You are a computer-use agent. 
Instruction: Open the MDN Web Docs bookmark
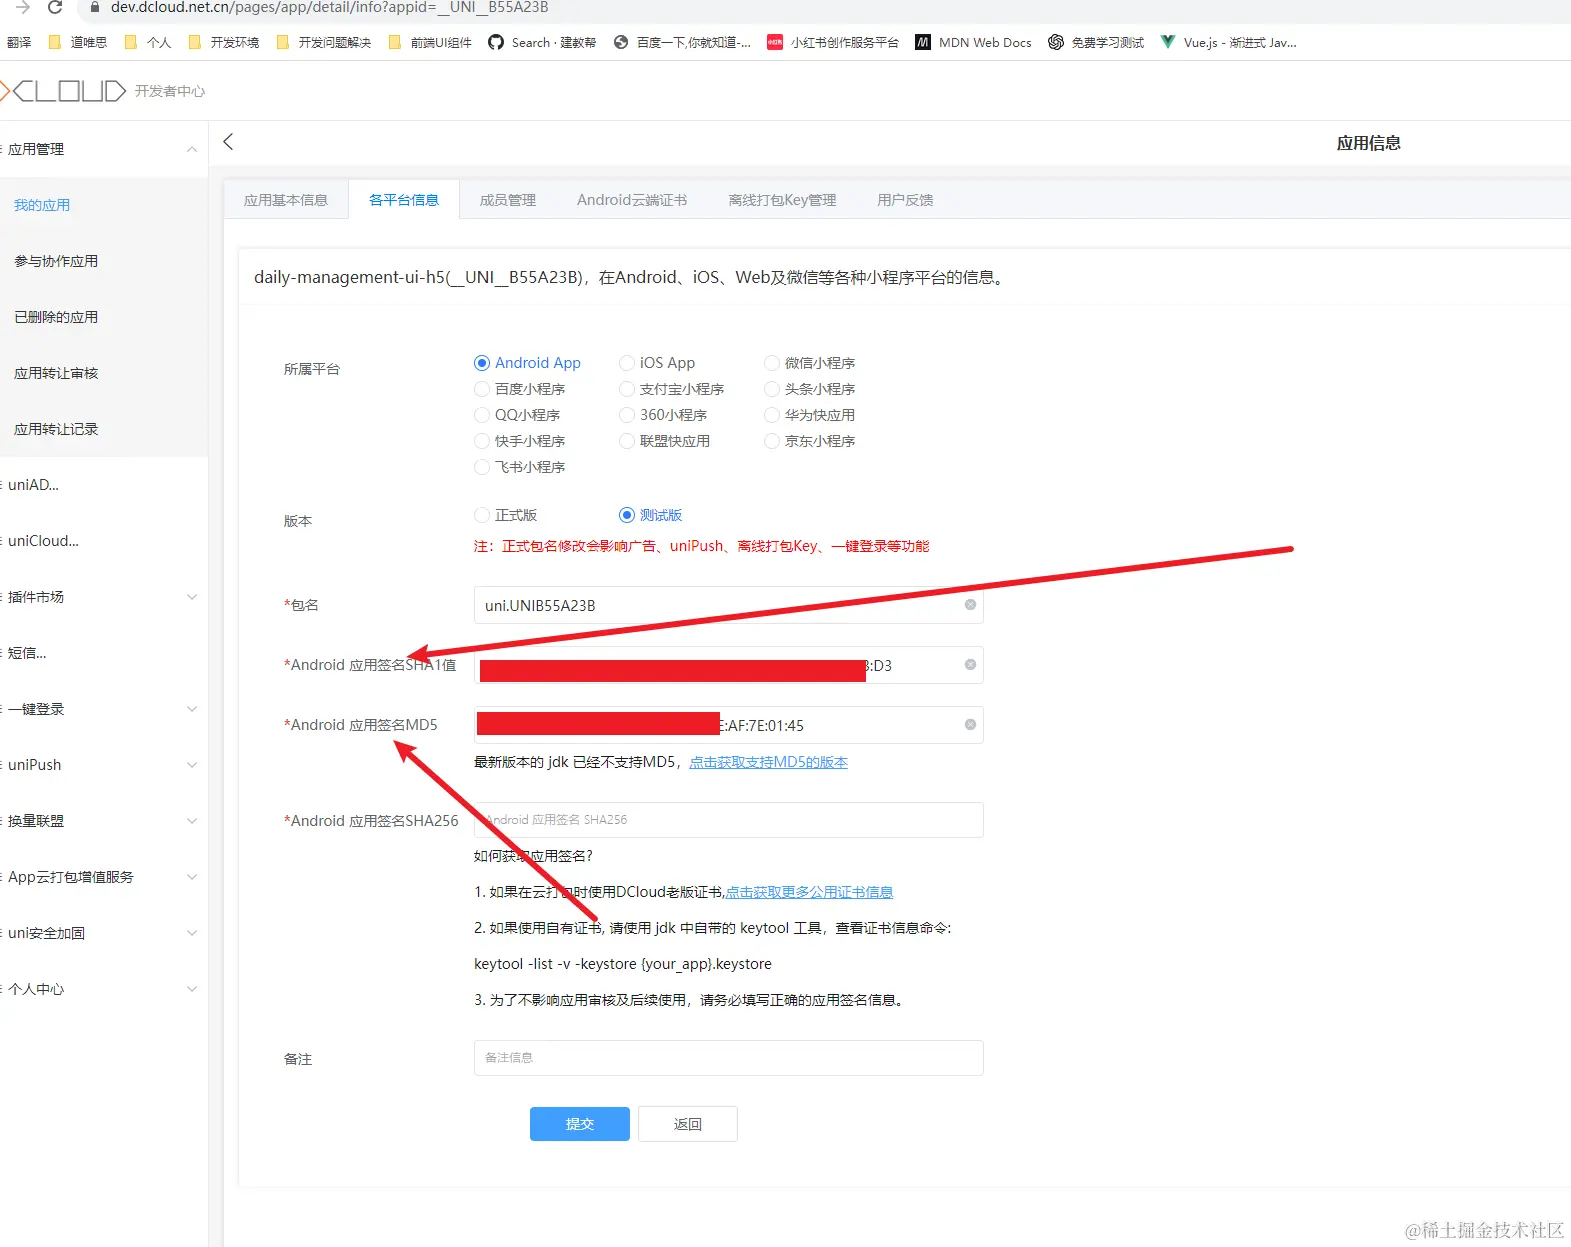[973, 42]
